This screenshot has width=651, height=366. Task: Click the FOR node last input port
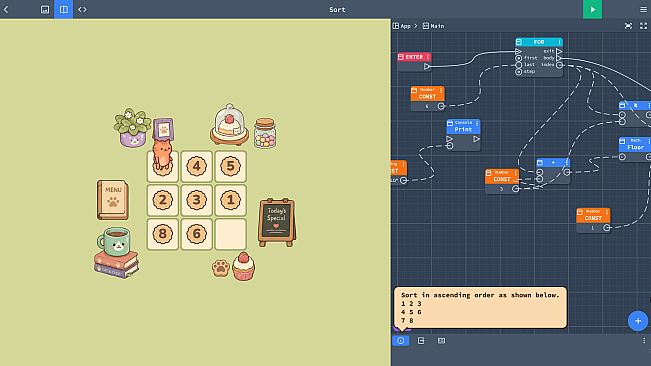(x=519, y=65)
